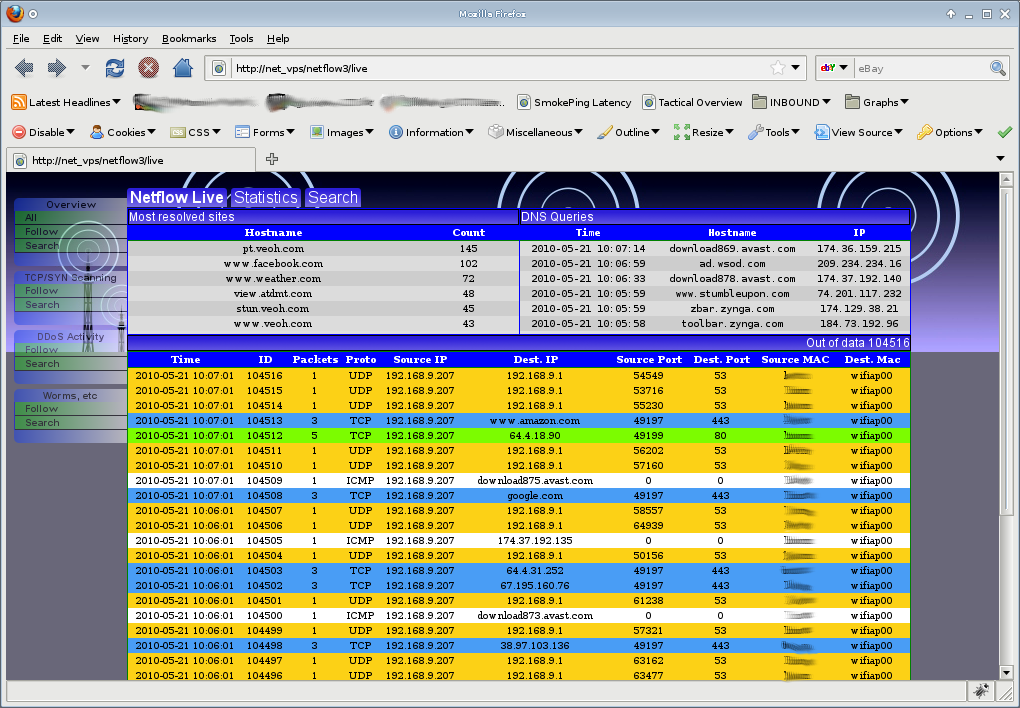This screenshot has height=708, width=1020.
Task: Click the page scrollbar's down arrow
Action: coord(1006,673)
